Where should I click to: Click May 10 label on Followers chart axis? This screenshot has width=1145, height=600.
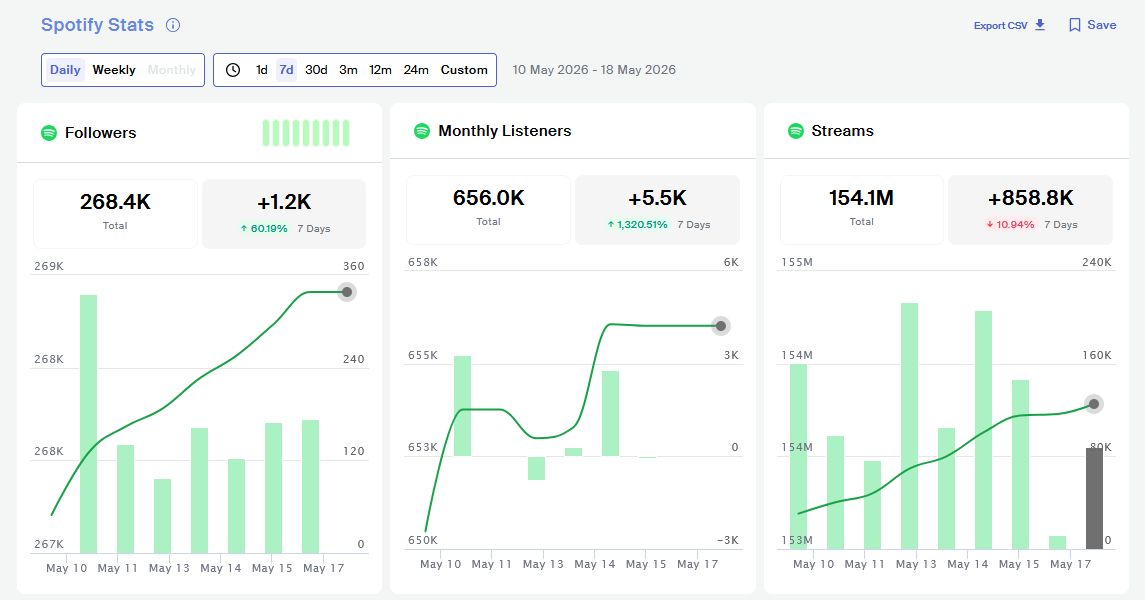point(66,568)
